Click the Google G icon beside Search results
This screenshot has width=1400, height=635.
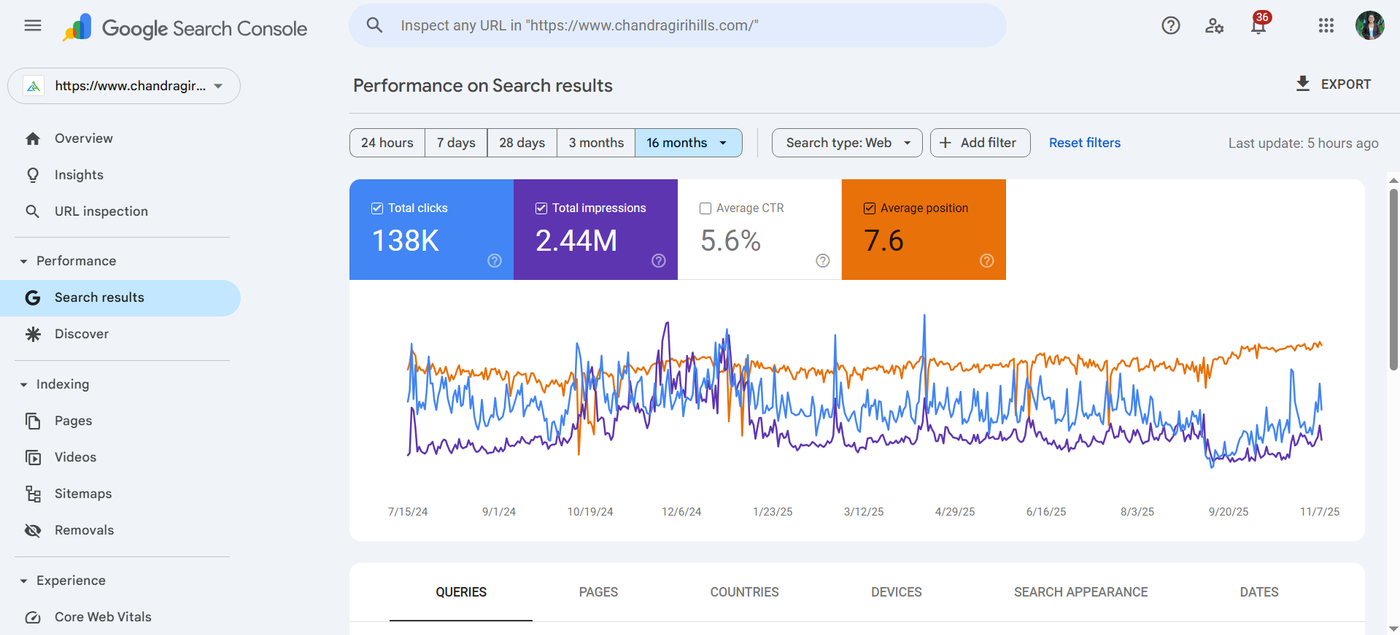pos(33,297)
